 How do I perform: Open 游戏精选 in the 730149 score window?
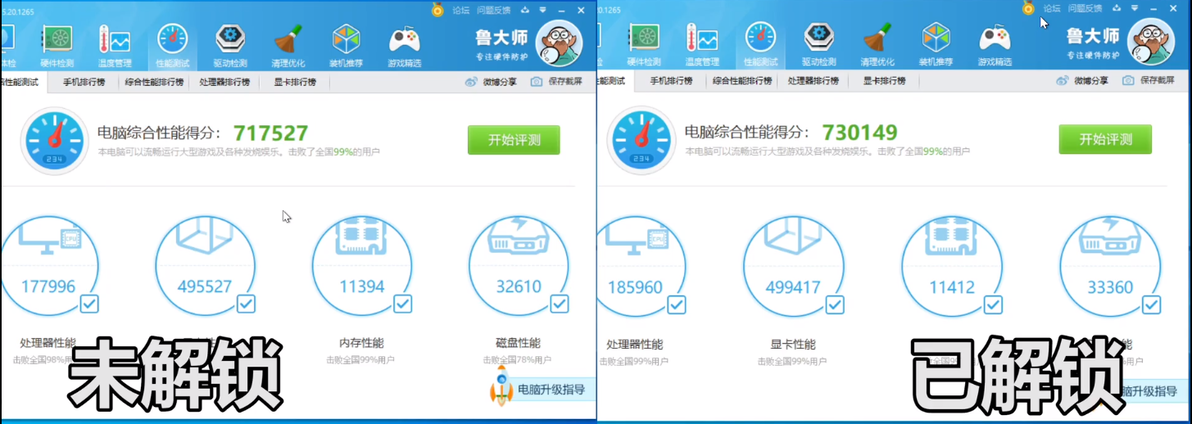click(994, 46)
